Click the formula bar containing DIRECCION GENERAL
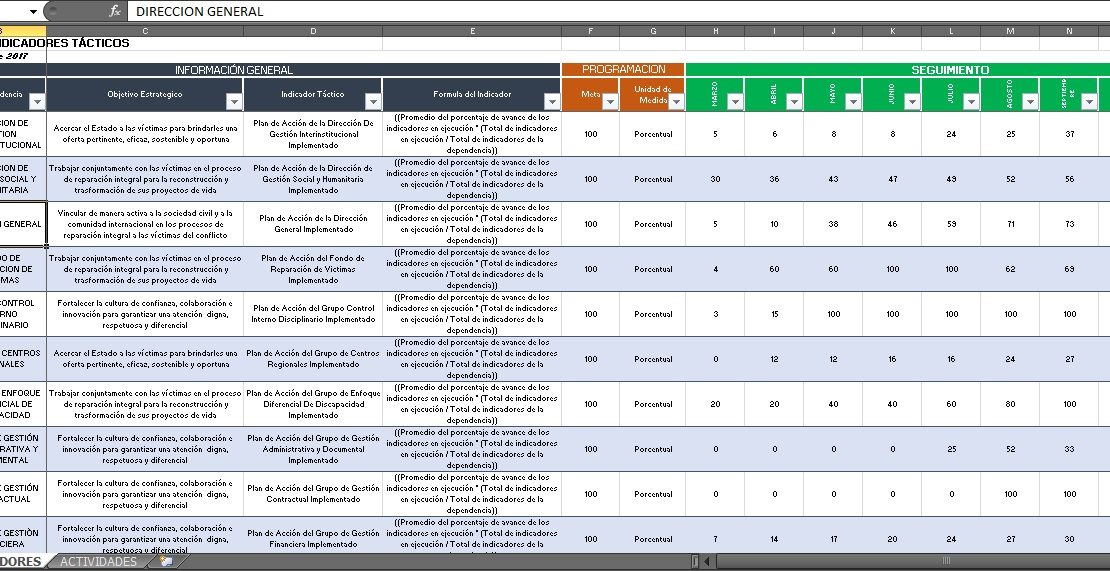The height and width of the screenshot is (571, 1110). tap(600, 11)
